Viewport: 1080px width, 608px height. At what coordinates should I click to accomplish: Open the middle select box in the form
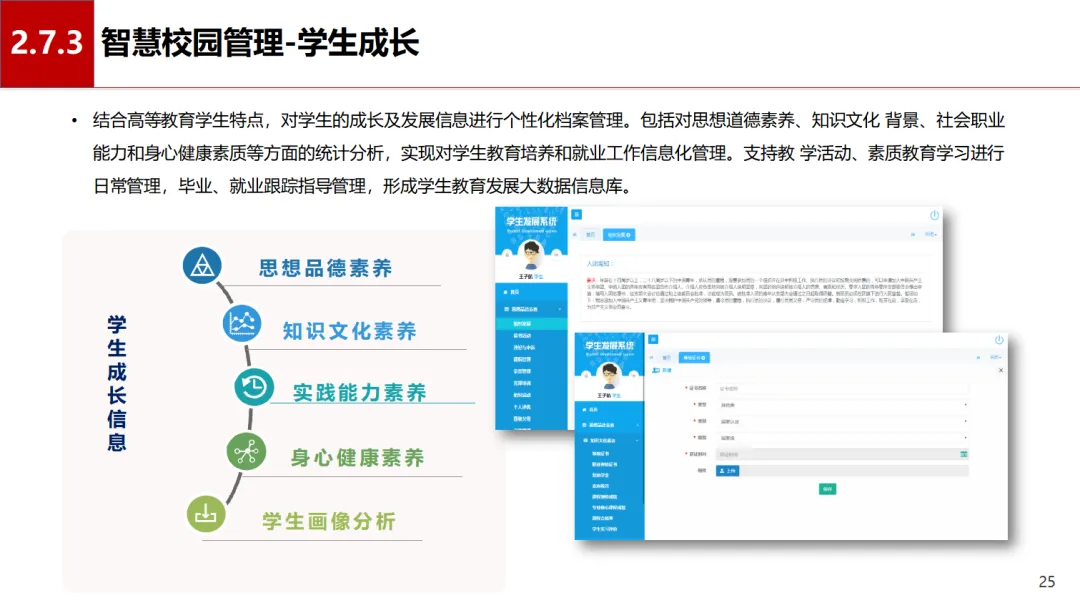point(842,421)
